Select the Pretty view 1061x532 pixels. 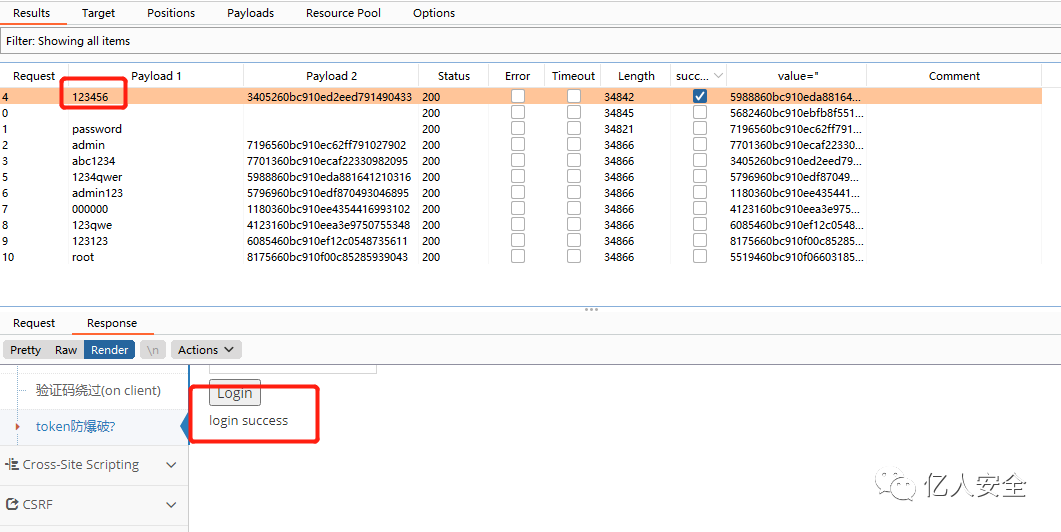point(26,350)
